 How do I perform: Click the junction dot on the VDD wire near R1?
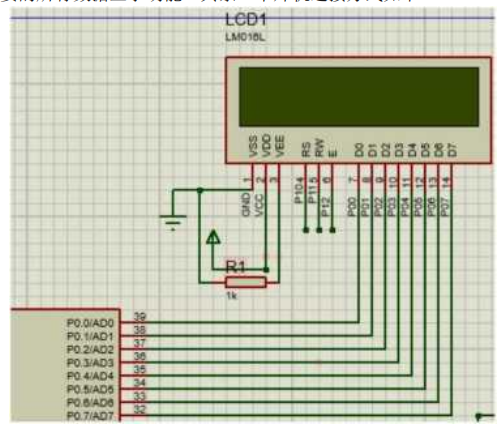coord(266,269)
